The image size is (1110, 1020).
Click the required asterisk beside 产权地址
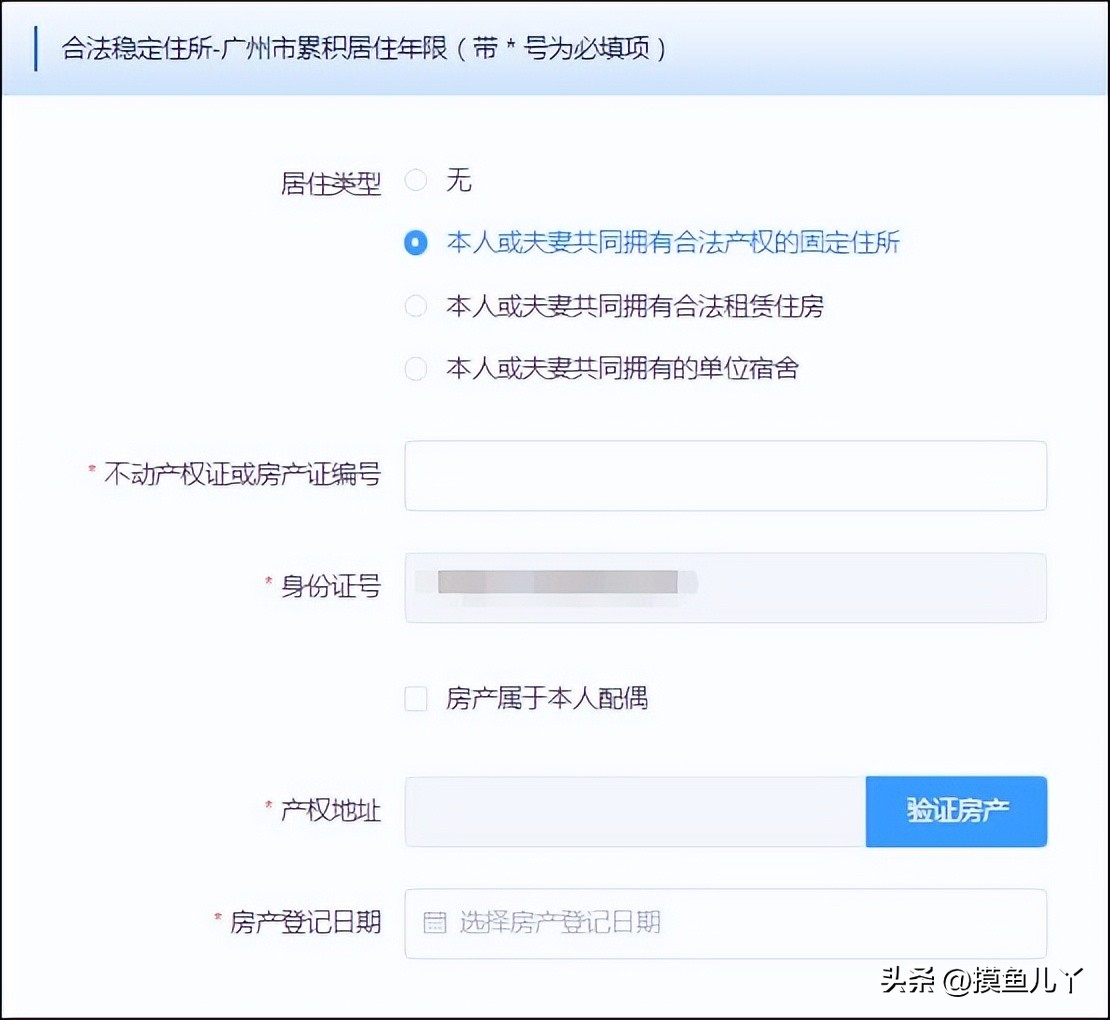point(267,805)
